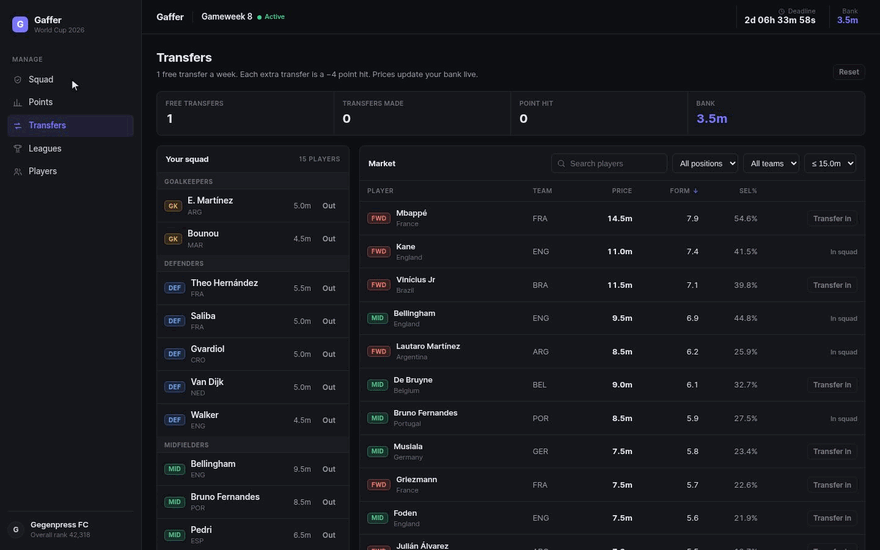
Task: Click Gameweek 8 in the header
Action: [x=227, y=17]
